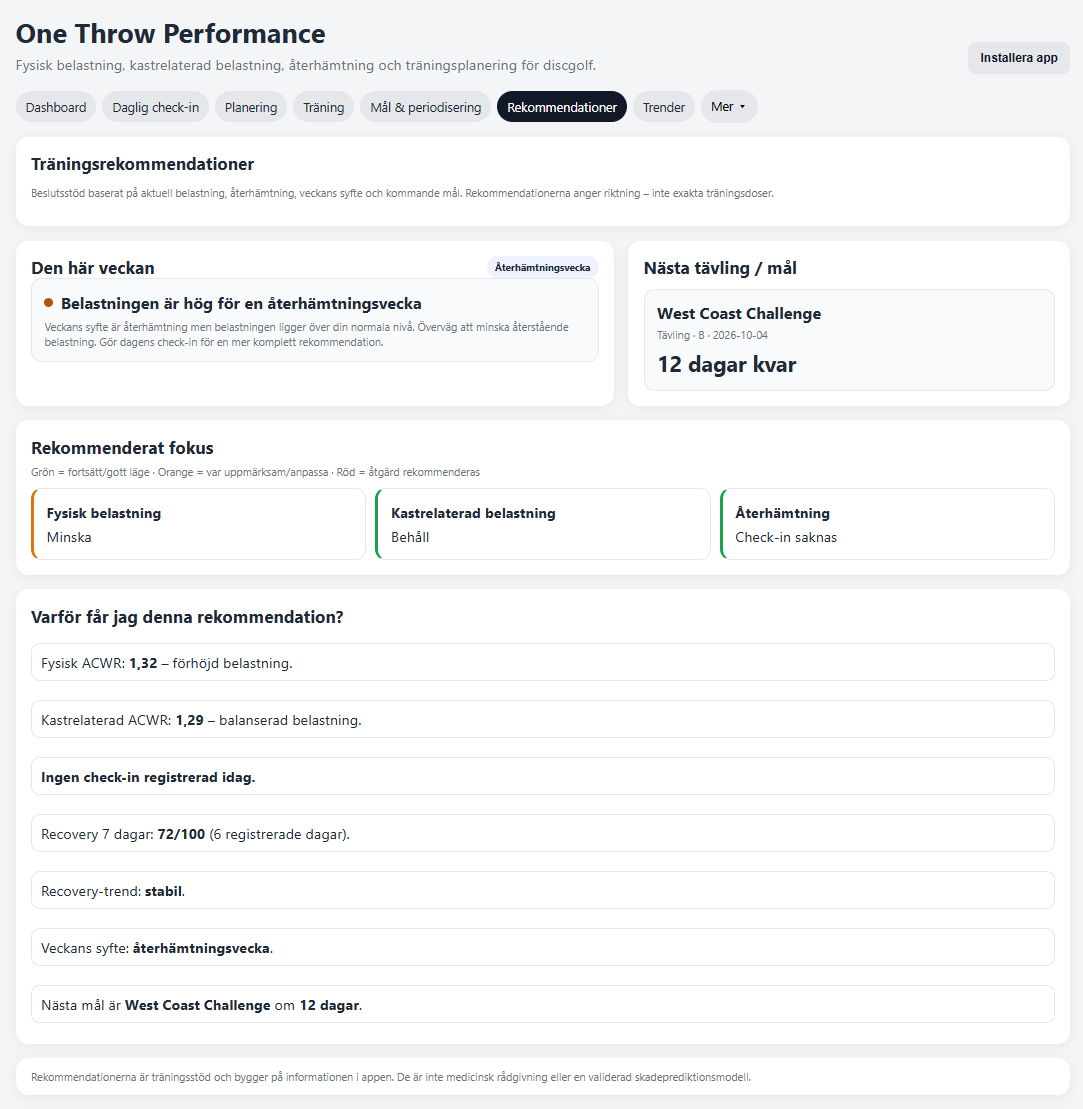Click the 'Tävling · B · 2026-10-04' text
This screenshot has width=1083, height=1109.
click(x=712, y=335)
